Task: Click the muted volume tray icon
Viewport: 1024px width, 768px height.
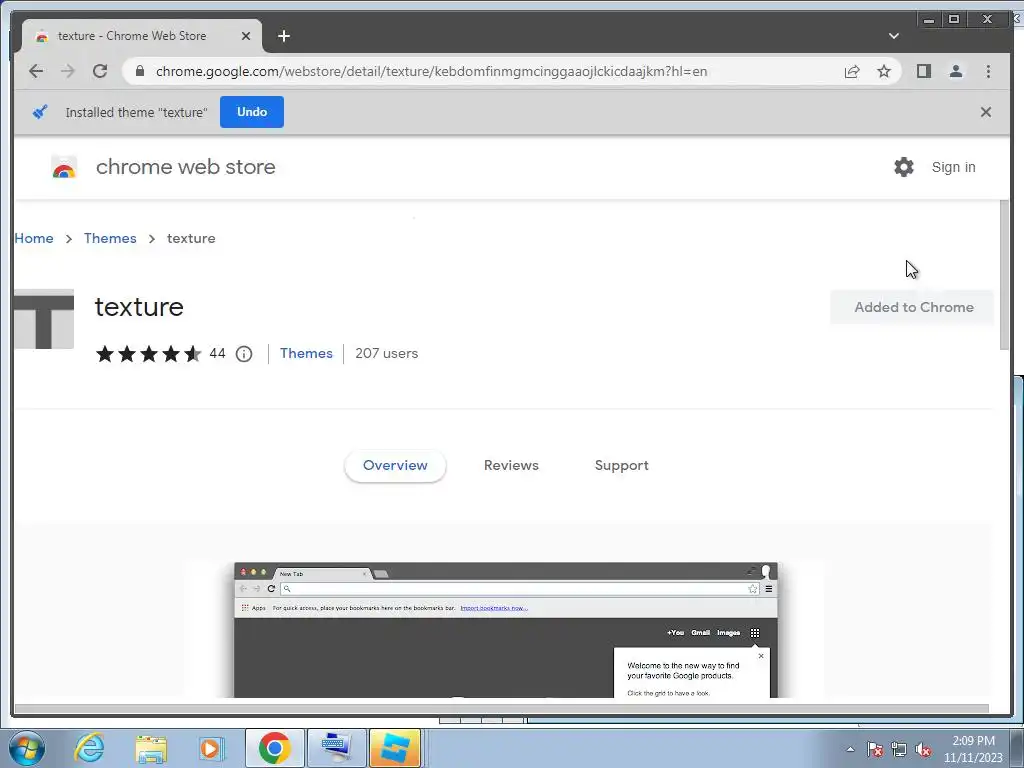Action: [x=923, y=749]
